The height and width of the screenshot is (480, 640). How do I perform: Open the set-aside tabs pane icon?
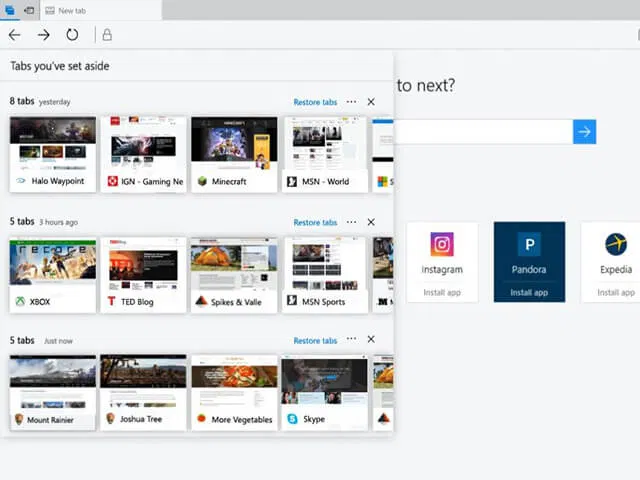[10, 10]
